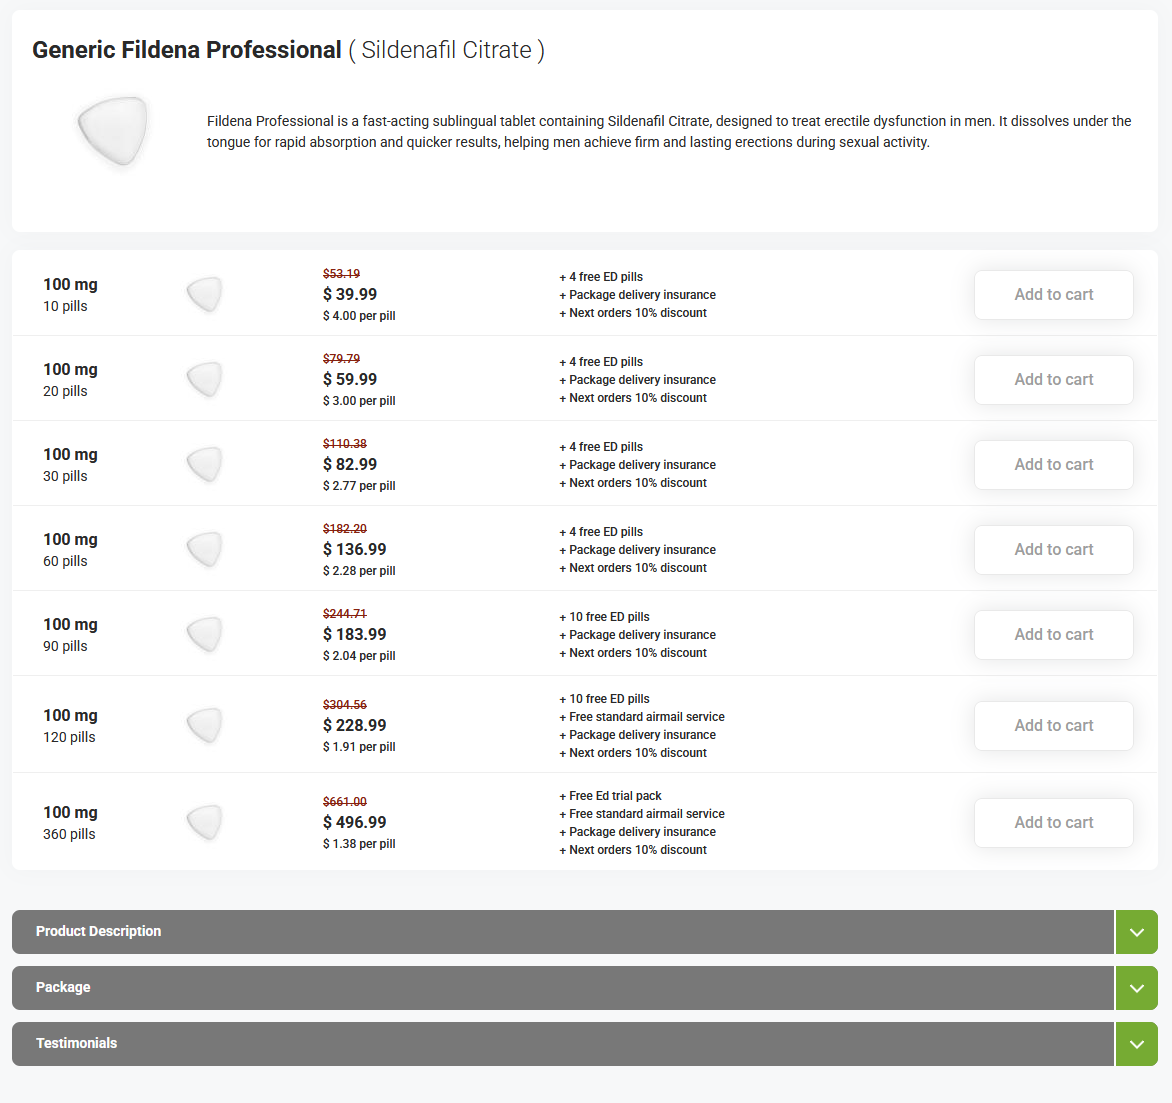Screen dimensions: 1172x1103
Task: Click the 120 pills quantity label
Action: coord(69,738)
